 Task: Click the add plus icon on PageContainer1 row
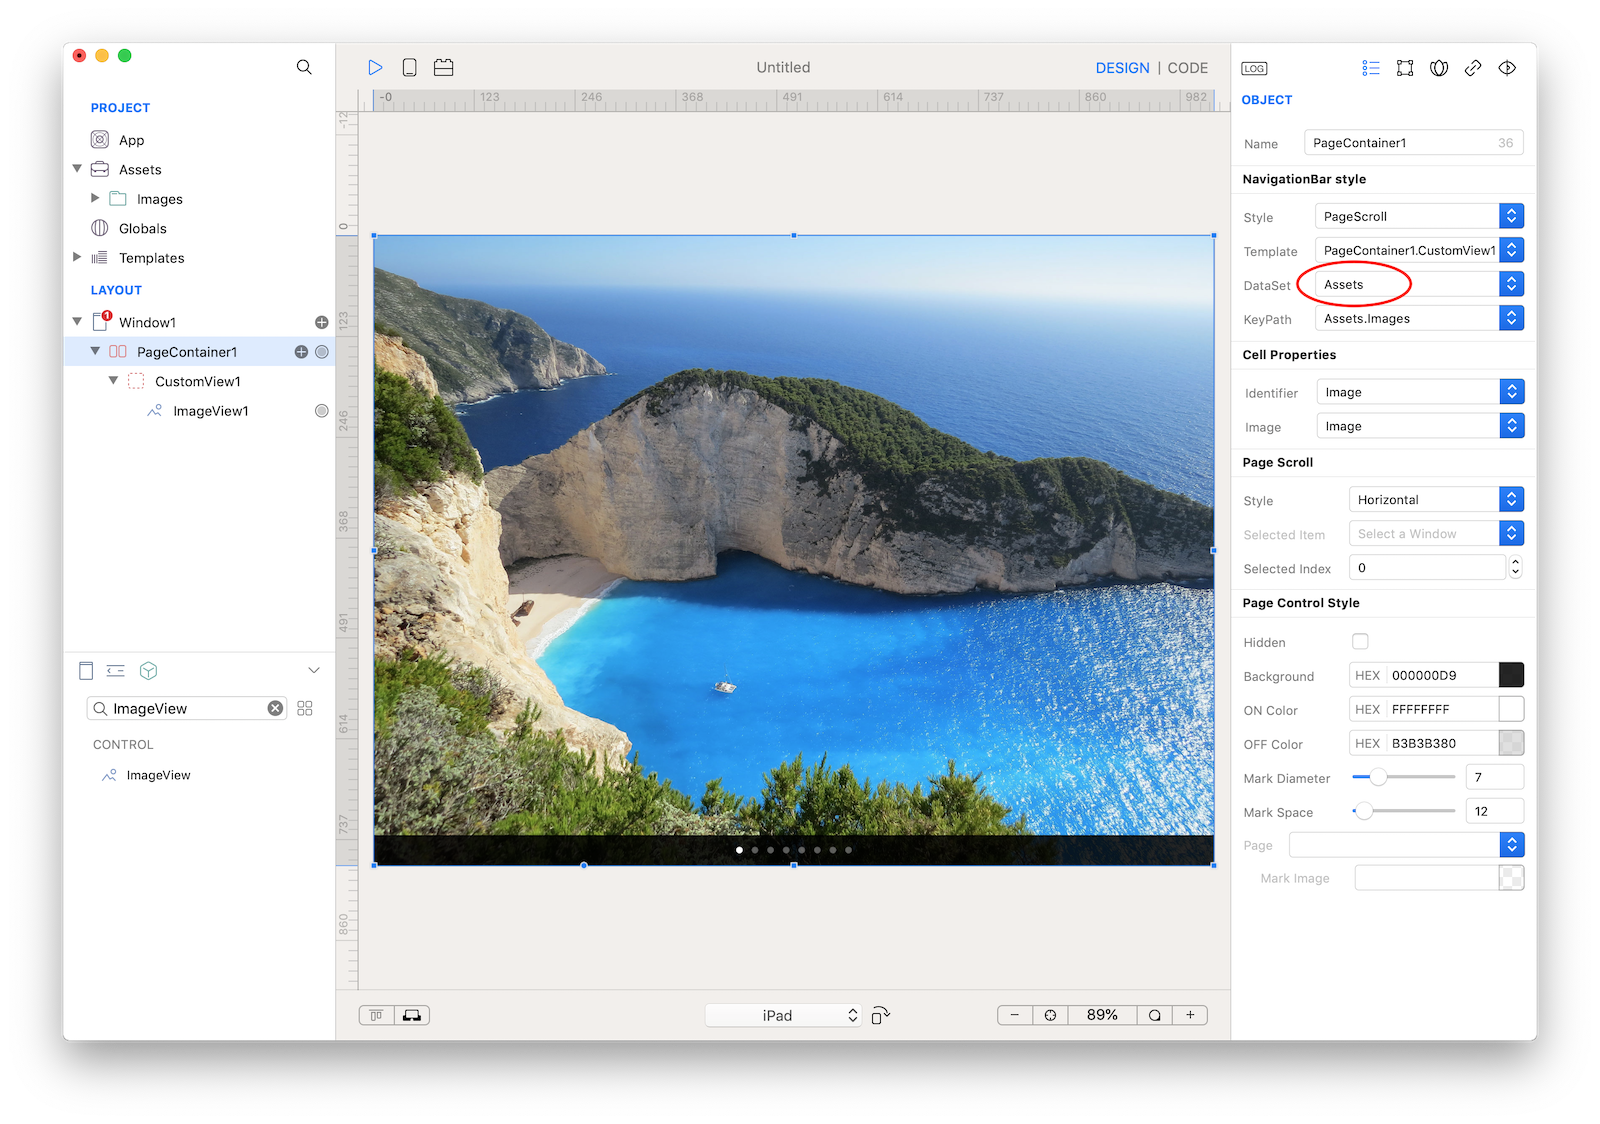click(x=301, y=352)
